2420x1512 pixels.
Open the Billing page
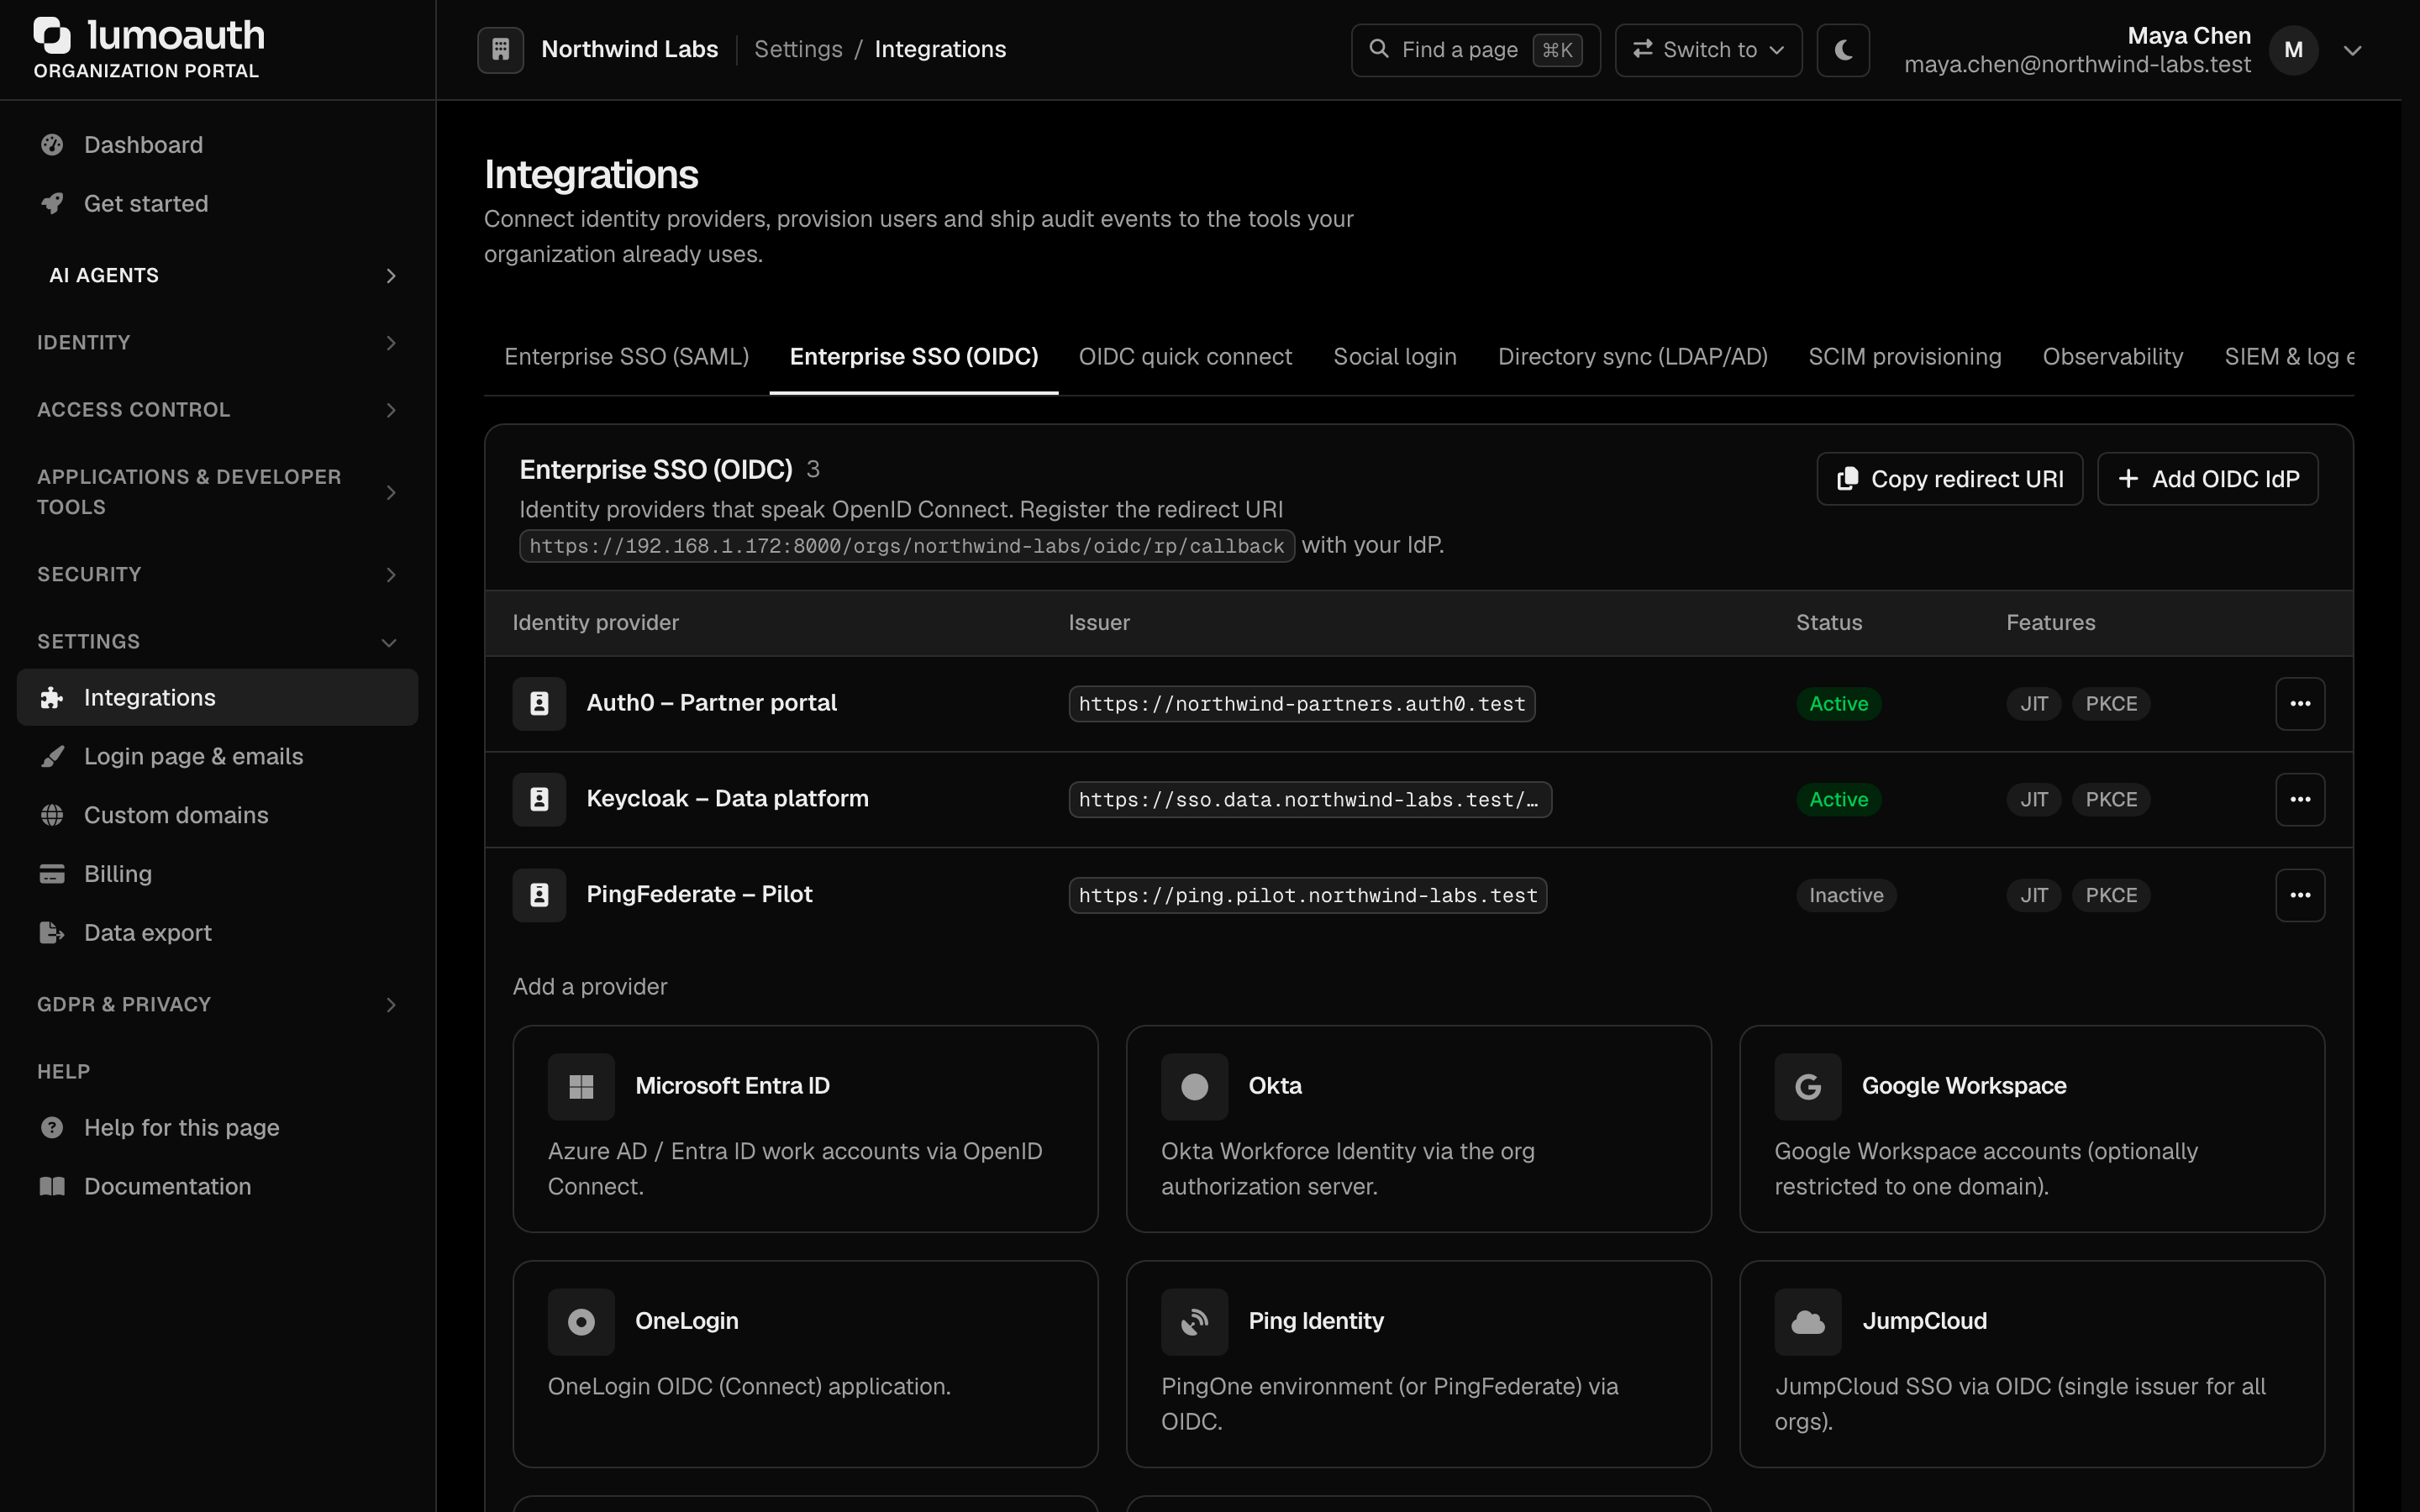pyautogui.click(x=217, y=874)
